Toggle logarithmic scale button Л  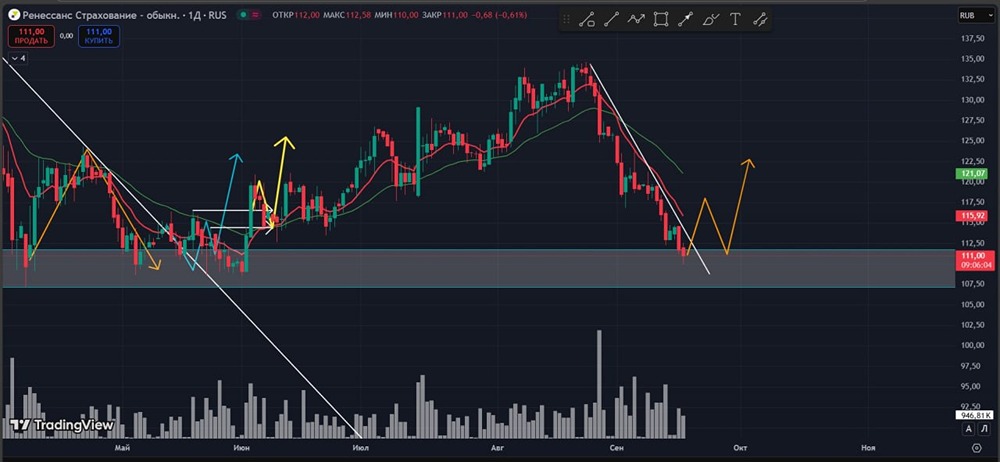point(985,428)
